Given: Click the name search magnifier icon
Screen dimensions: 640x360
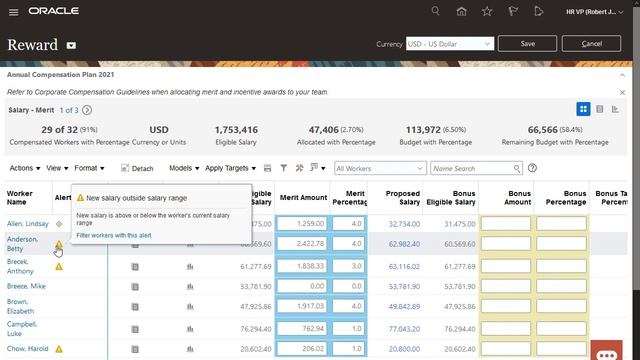Looking at the screenshot, I should (x=517, y=168).
